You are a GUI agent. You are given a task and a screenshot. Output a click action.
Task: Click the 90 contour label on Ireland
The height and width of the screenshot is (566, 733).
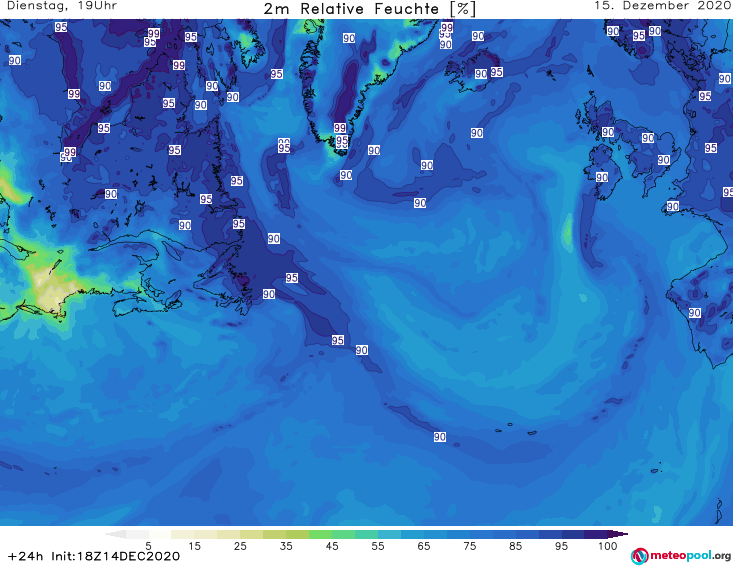pos(602,177)
